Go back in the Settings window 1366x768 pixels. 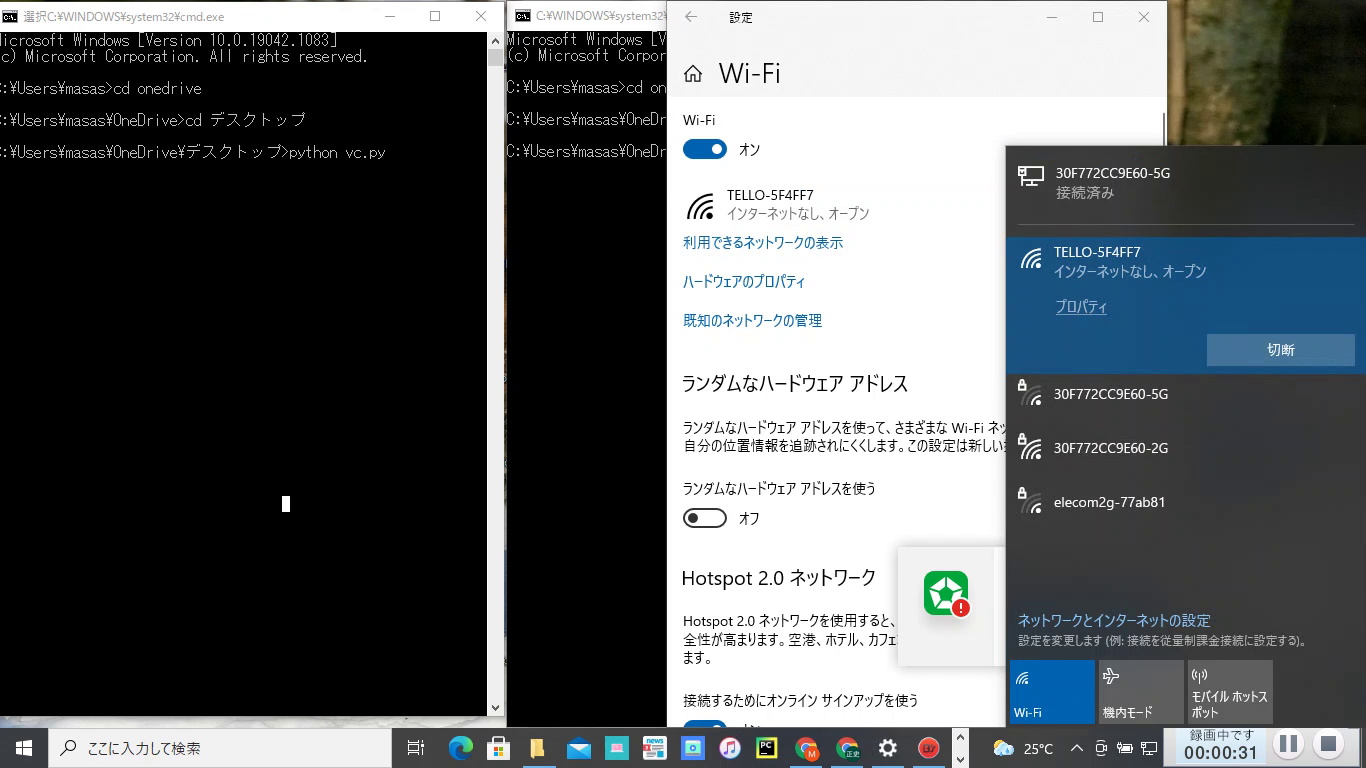[x=691, y=17]
